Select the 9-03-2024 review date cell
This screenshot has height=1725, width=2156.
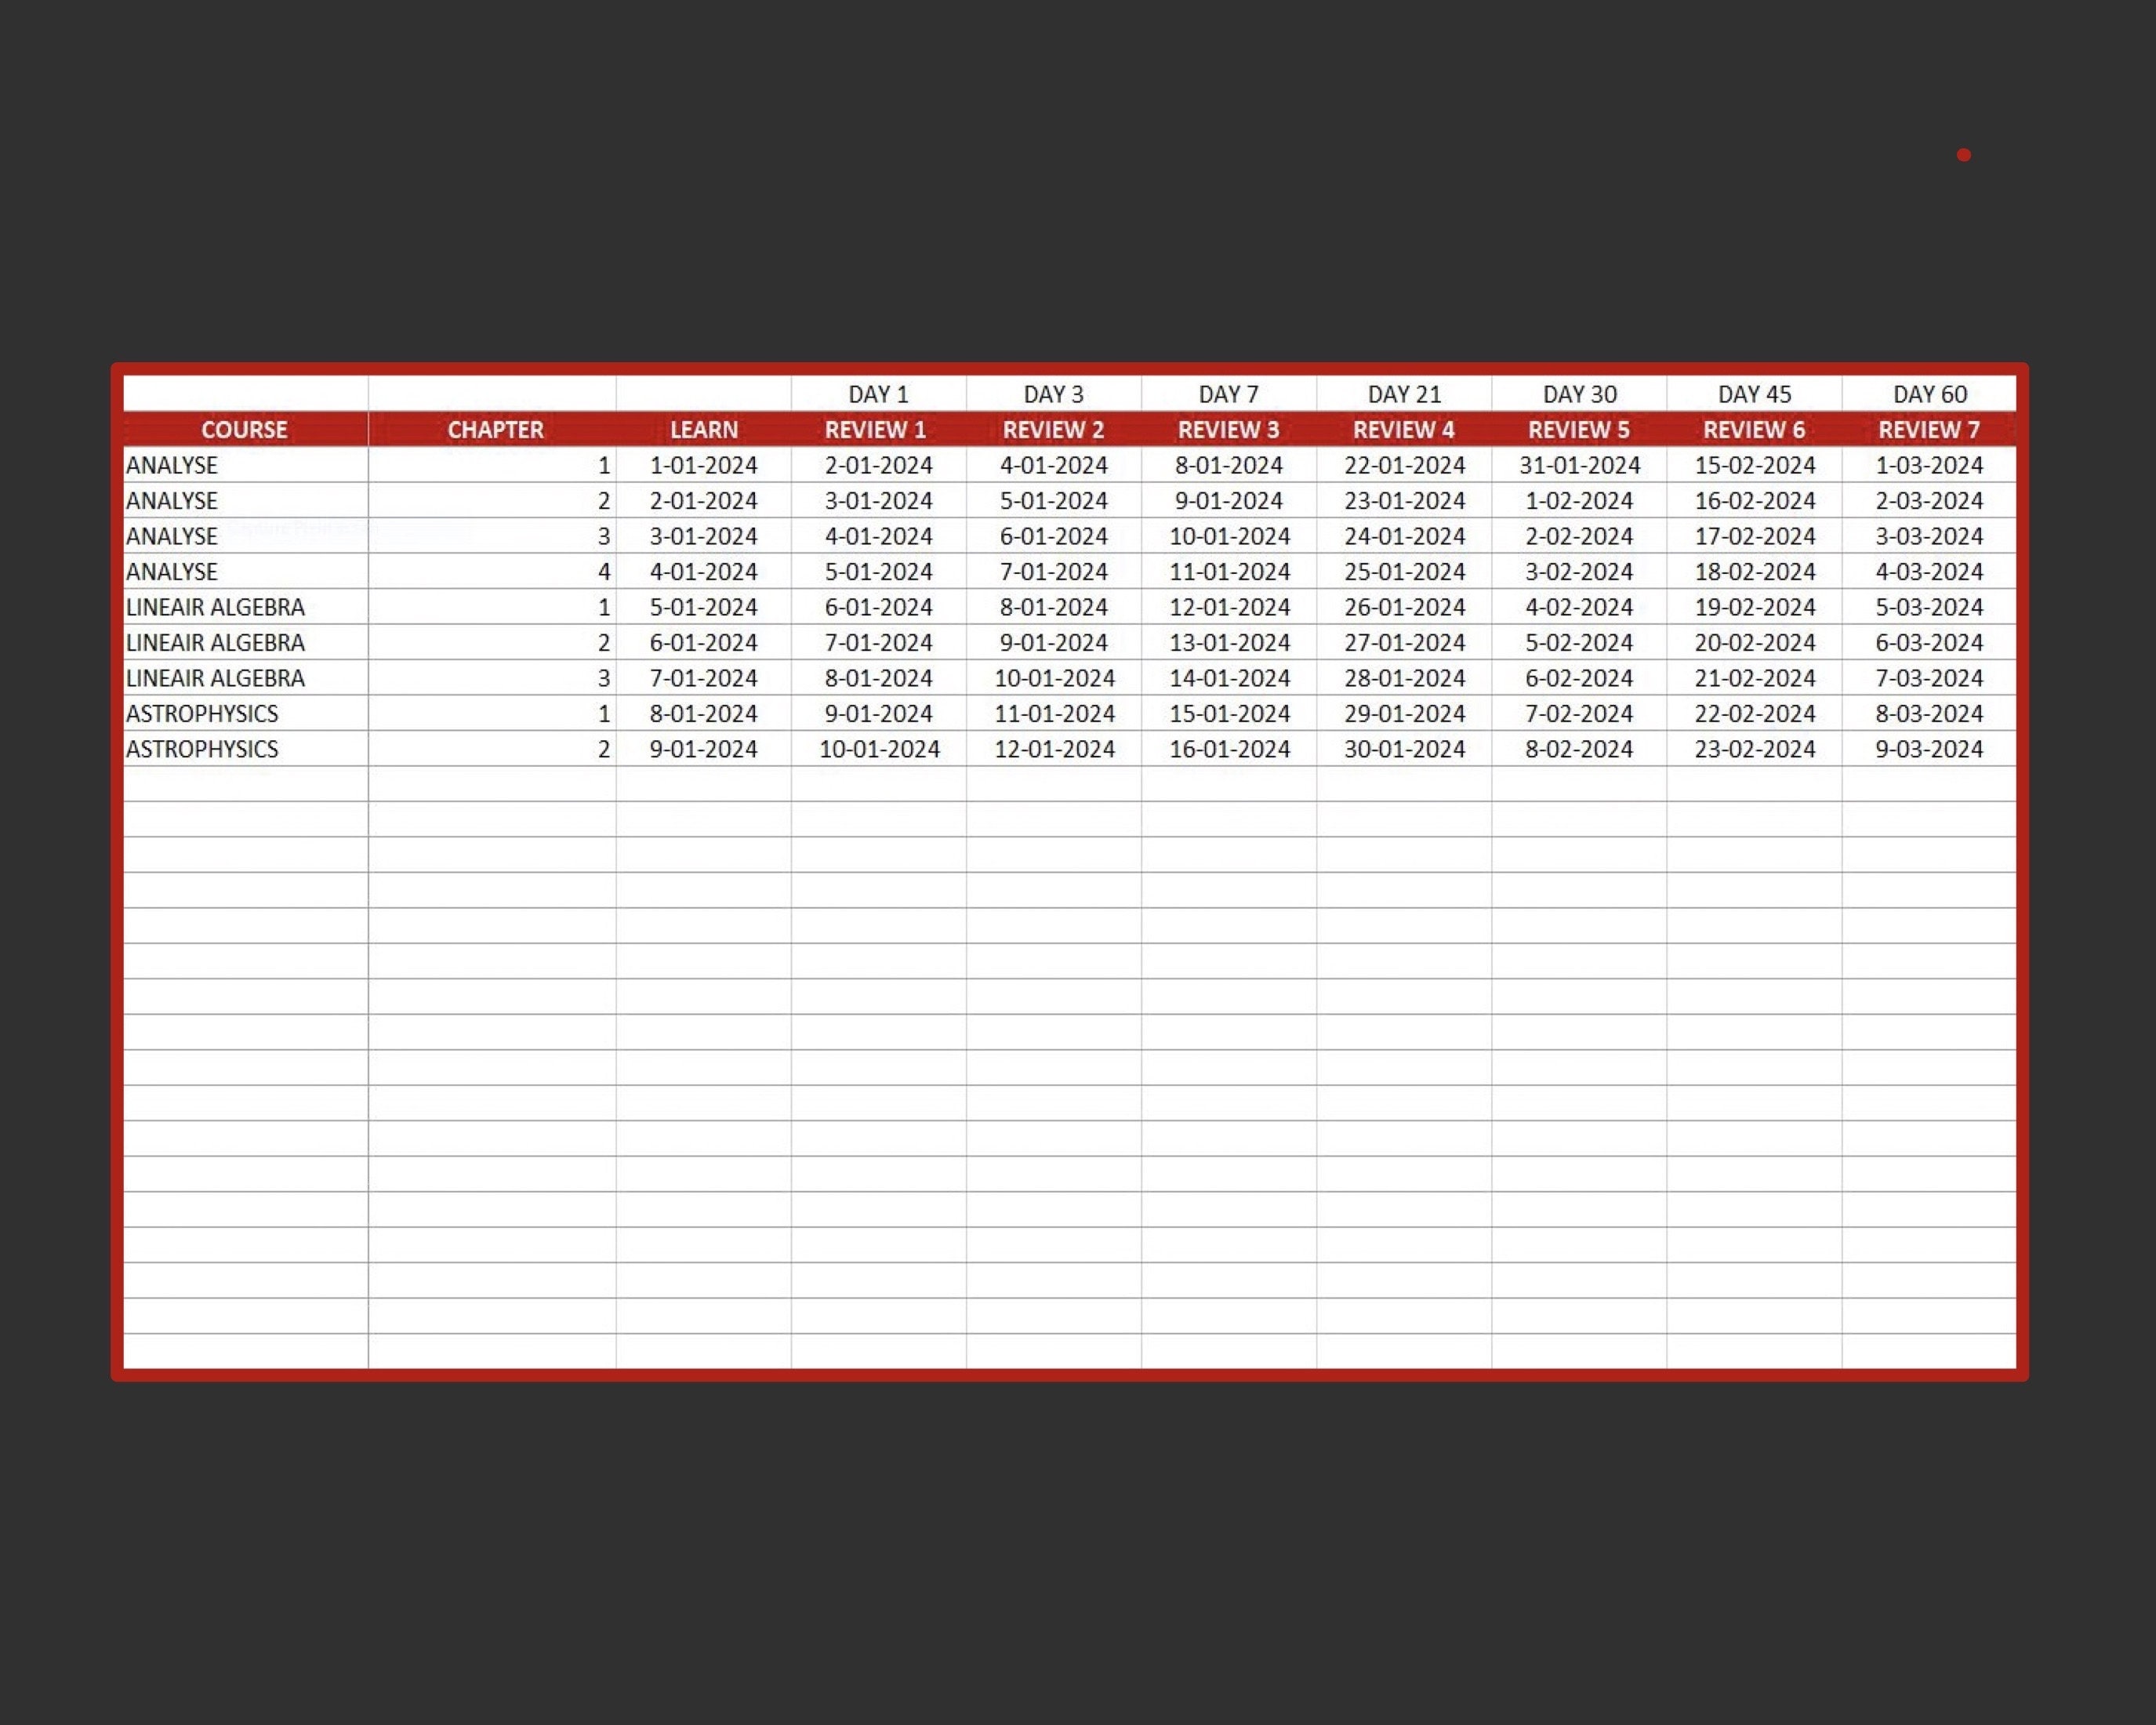click(1928, 749)
